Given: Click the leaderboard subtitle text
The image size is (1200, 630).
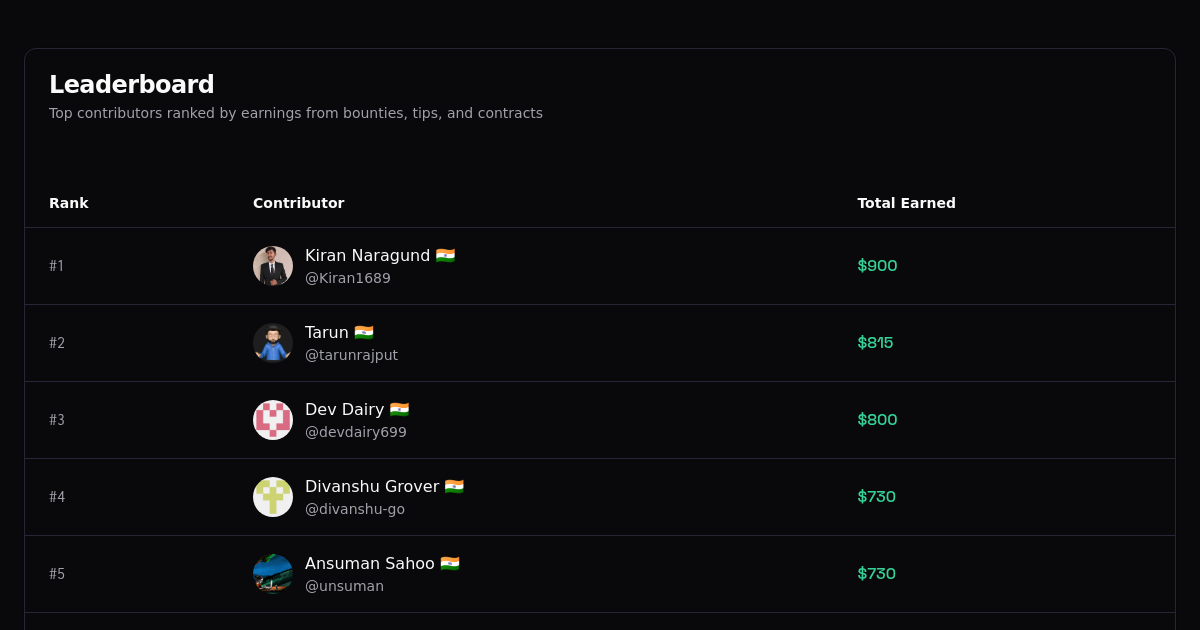Looking at the screenshot, I should click(296, 113).
